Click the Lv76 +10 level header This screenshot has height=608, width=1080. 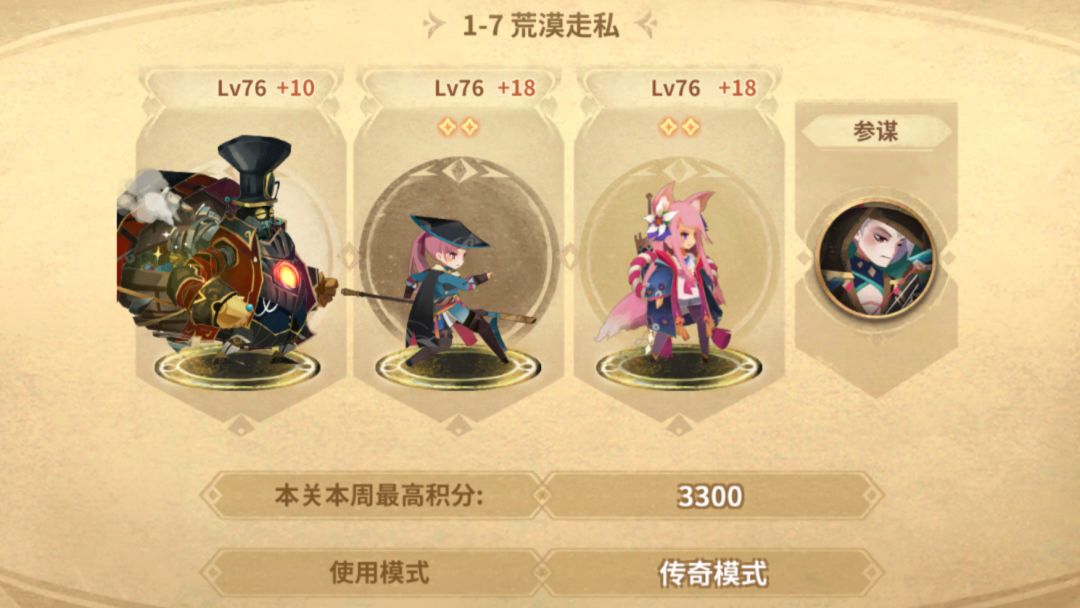[x=266, y=88]
